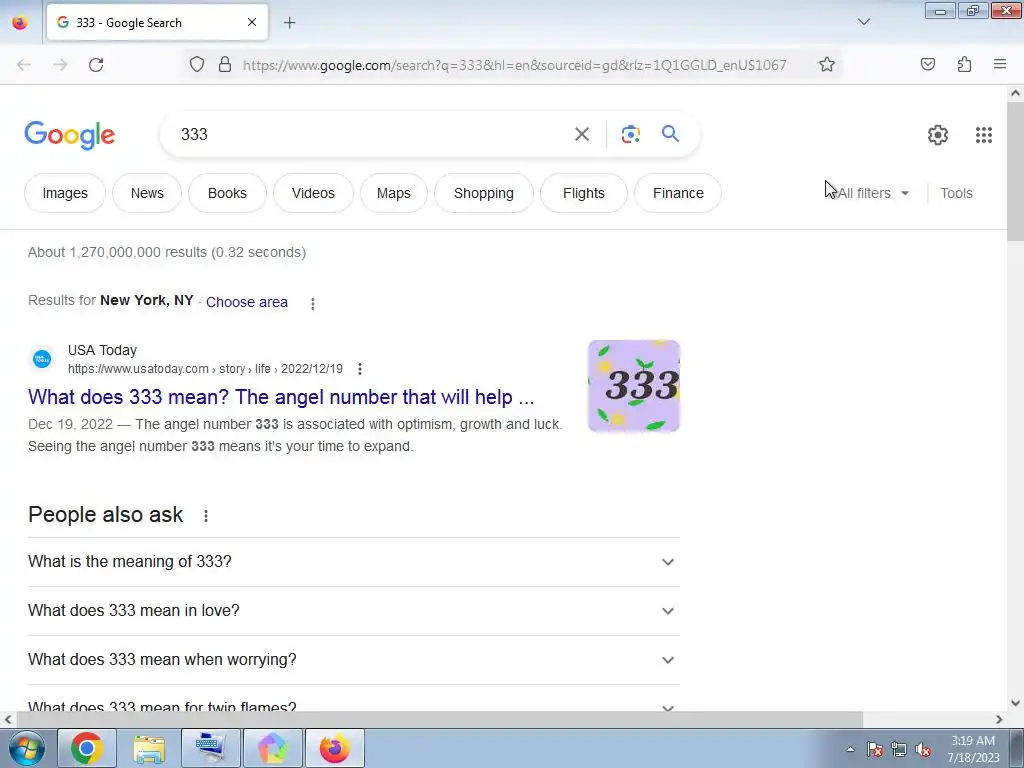The image size is (1024, 768).
Task: Click the address bar URL
Action: coord(515,65)
